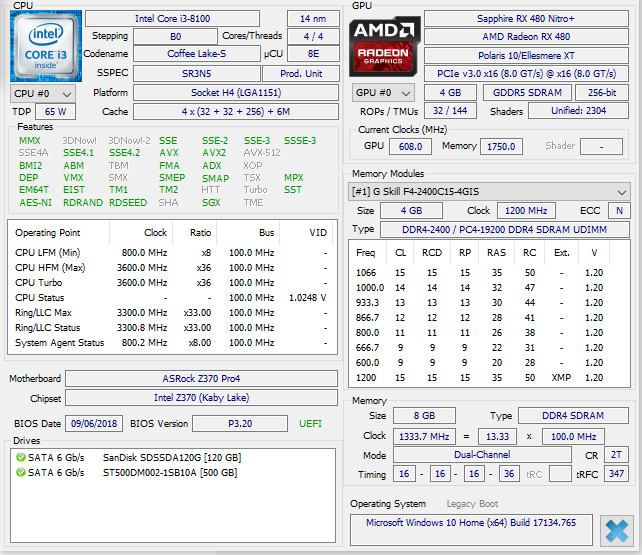Expand the memory module G Skill dropdown
642x555 pixels.
coord(489,192)
